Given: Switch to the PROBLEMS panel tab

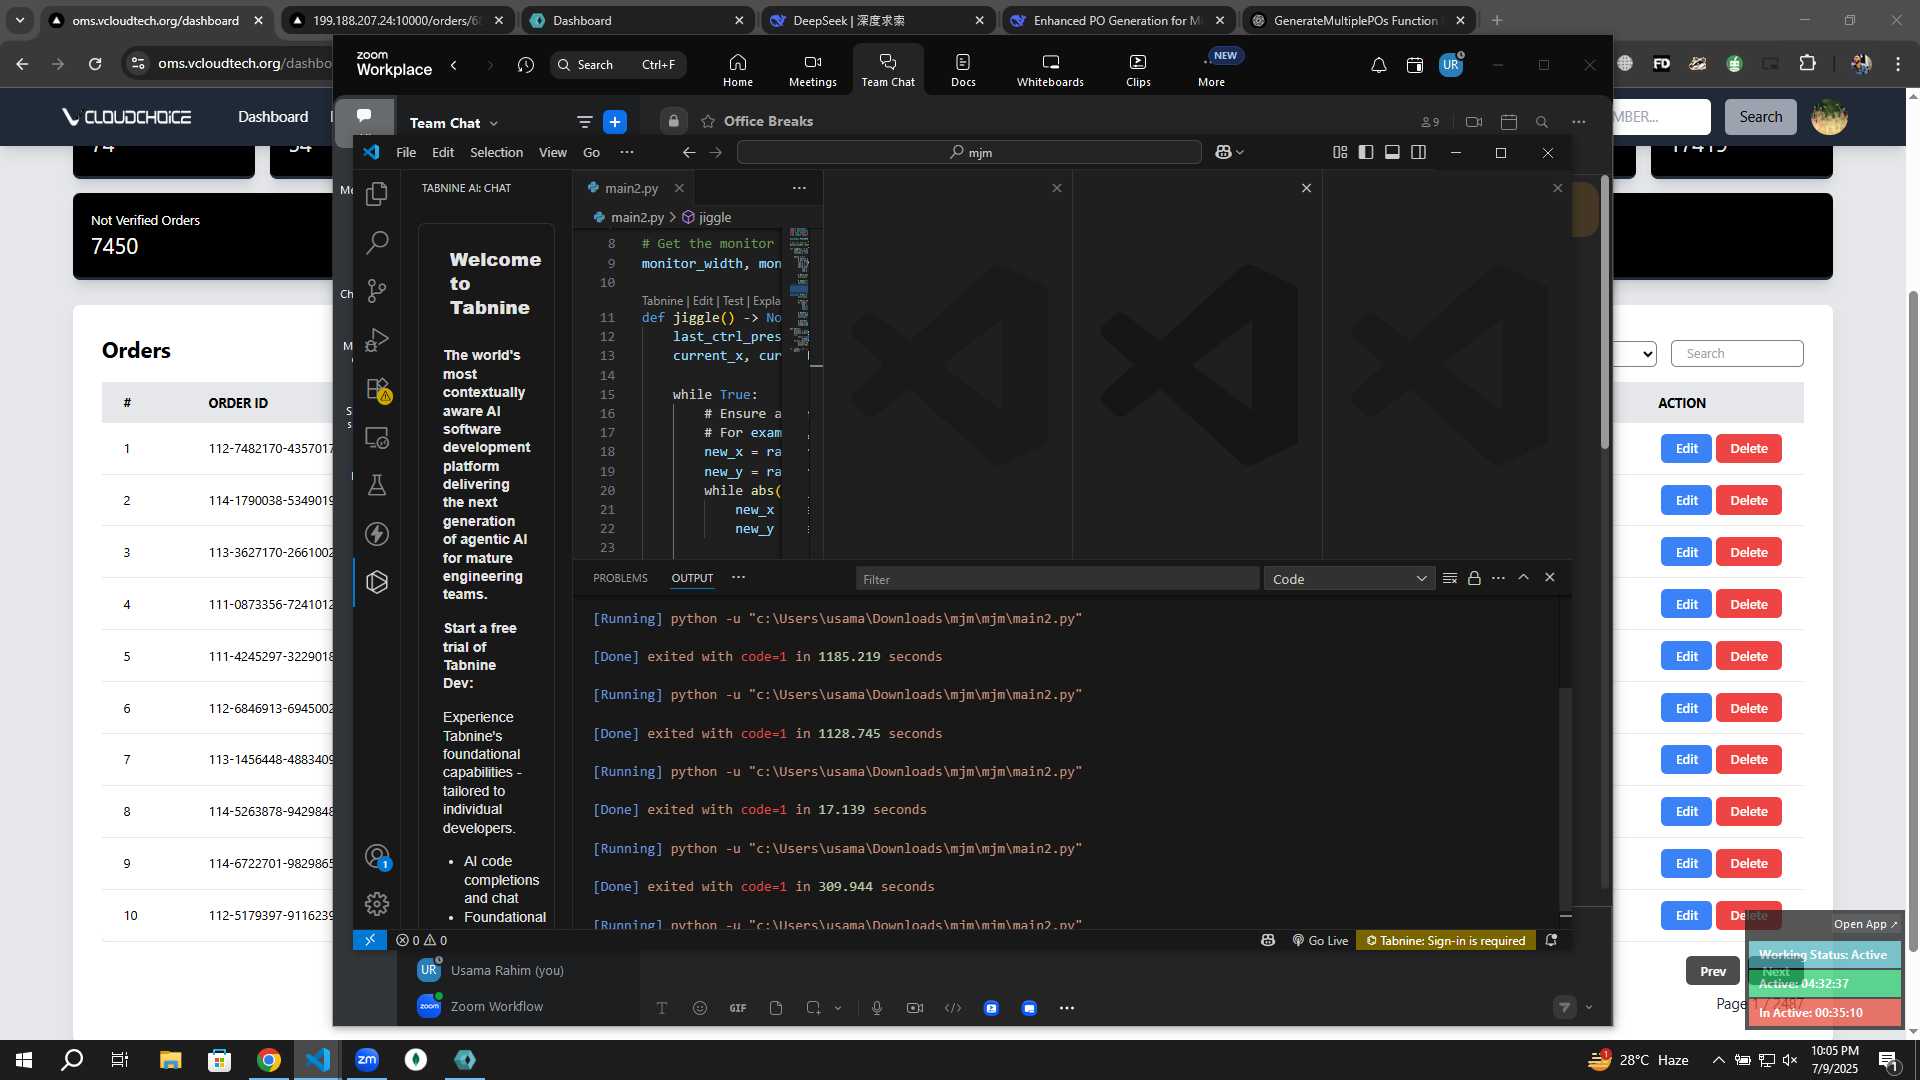Looking at the screenshot, I should coord(620,578).
